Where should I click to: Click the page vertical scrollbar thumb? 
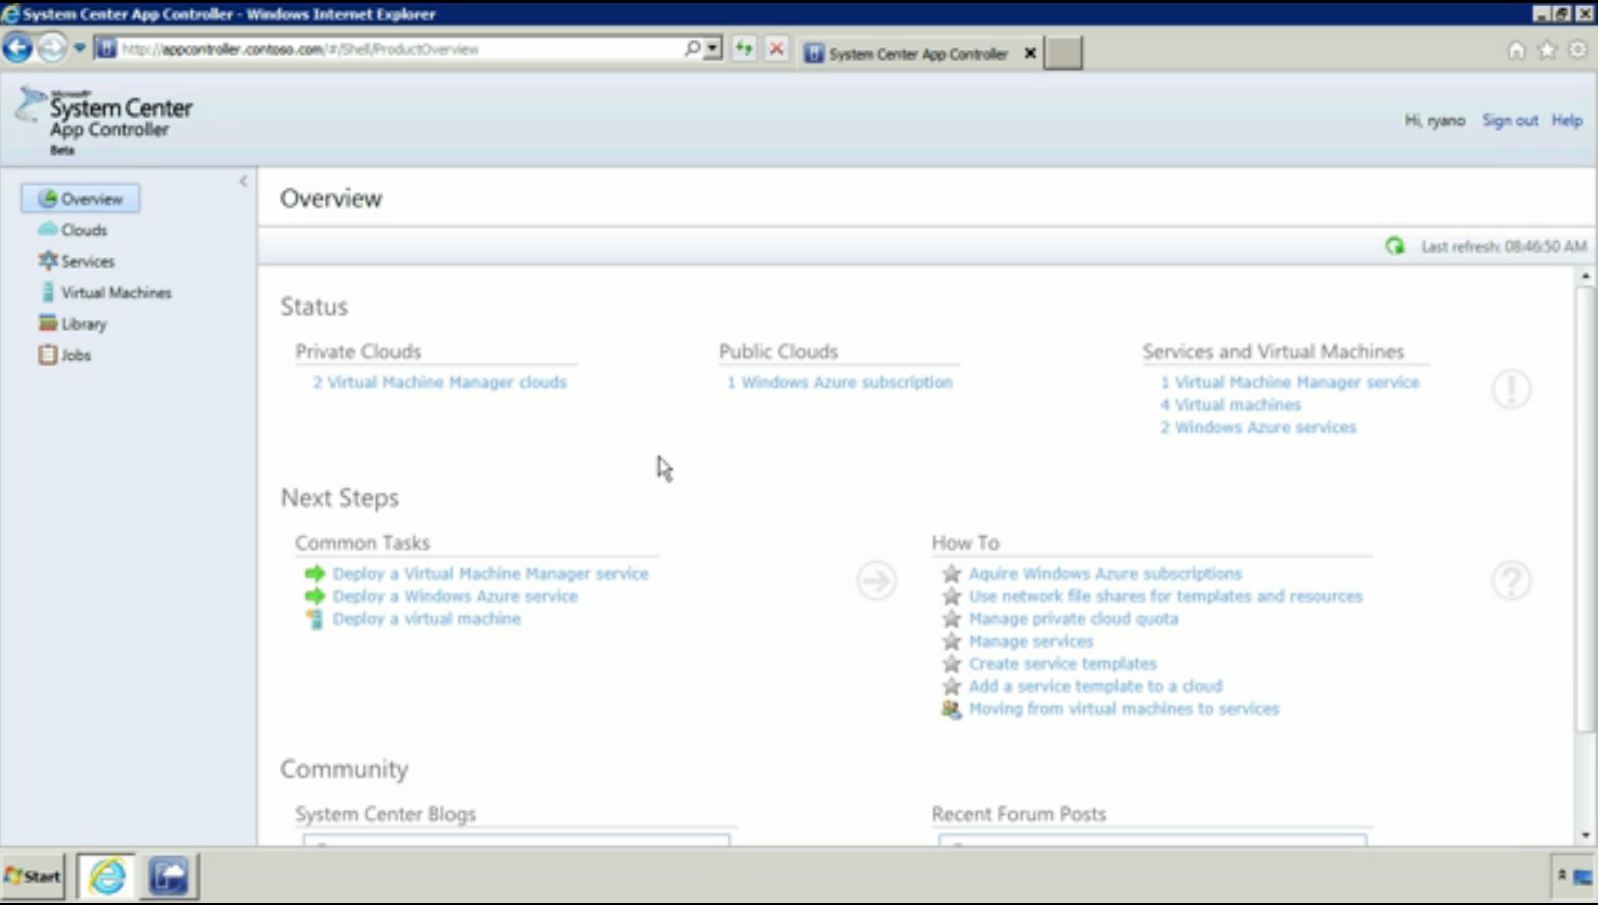[1585, 510]
